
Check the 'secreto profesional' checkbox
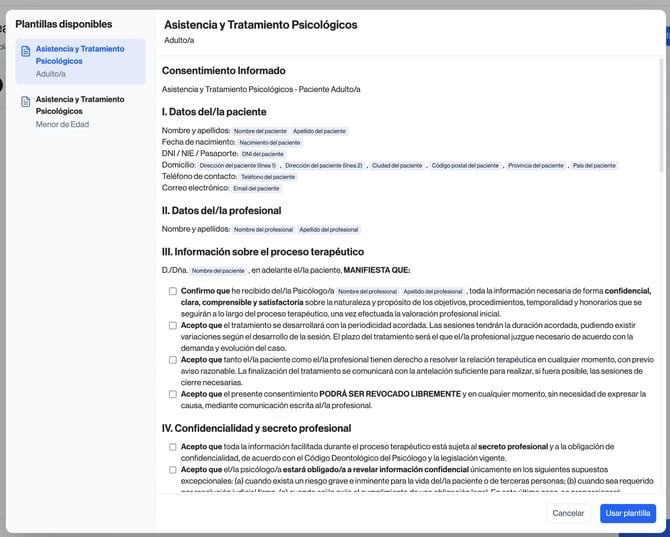173,447
